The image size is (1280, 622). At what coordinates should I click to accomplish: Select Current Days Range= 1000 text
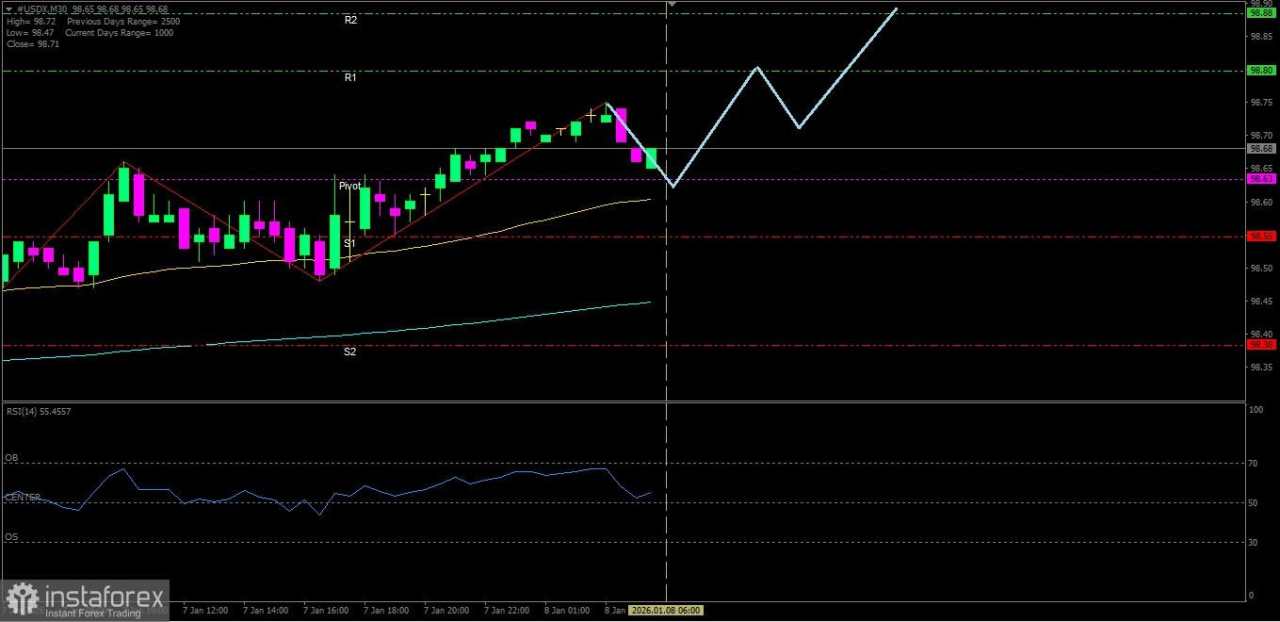[x=120, y=32]
